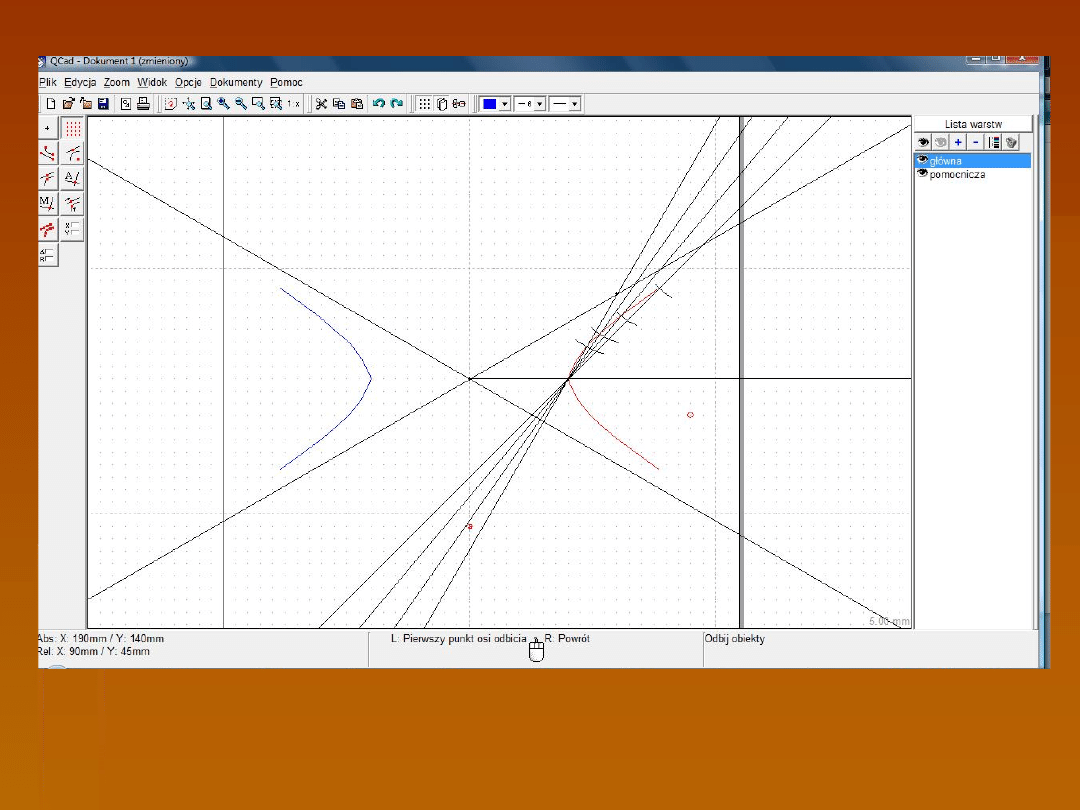This screenshot has height=810, width=1080.
Task: Click the Print icon in the toolbar
Action: pos(143,103)
